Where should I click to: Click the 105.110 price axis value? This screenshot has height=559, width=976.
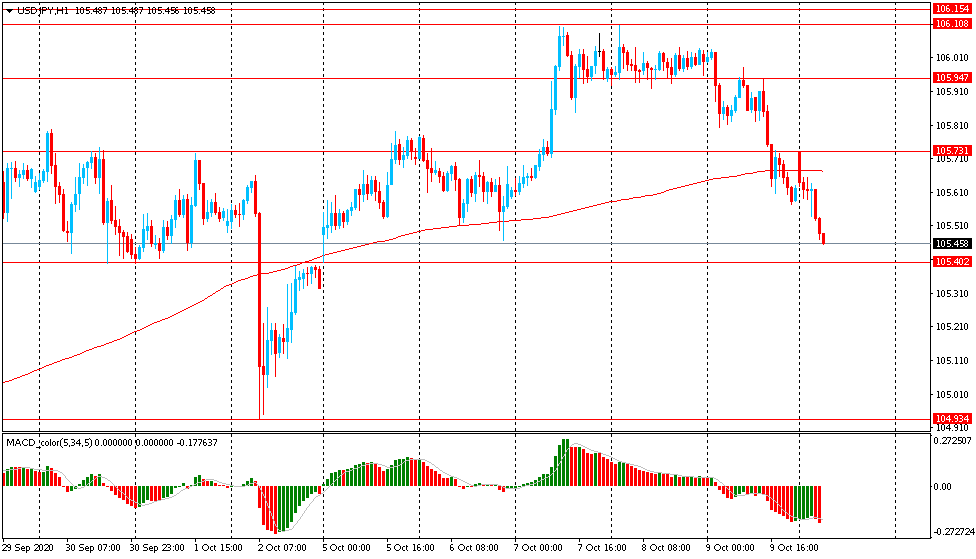coord(952,360)
